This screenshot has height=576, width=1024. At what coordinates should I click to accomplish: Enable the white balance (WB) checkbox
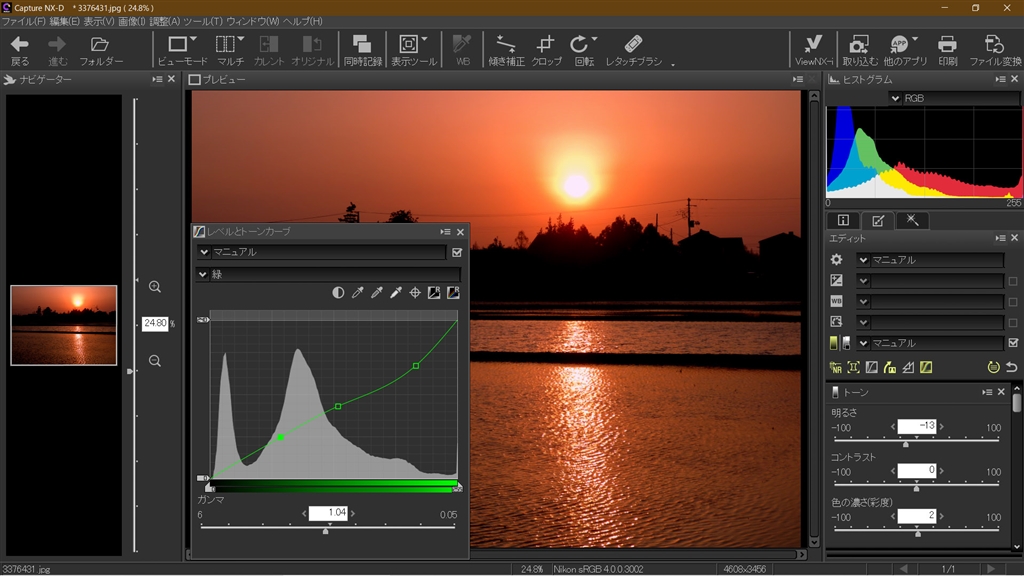[1013, 302]
